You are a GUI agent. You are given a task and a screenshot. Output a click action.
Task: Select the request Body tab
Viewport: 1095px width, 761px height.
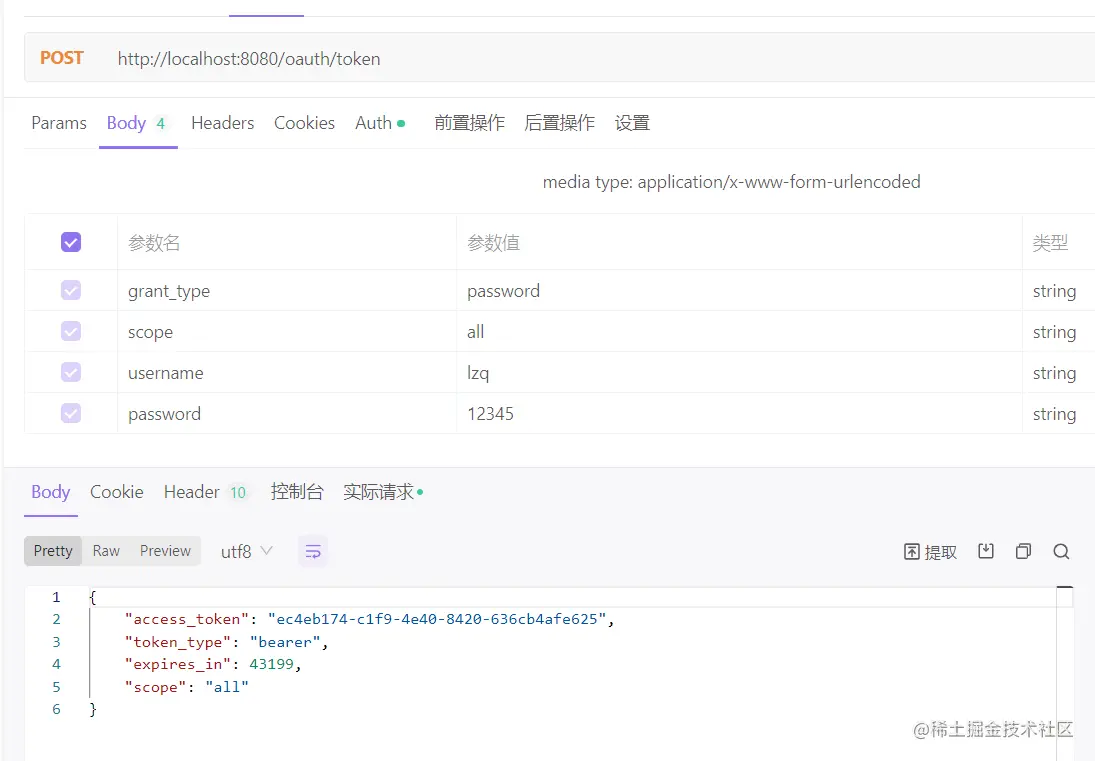pyautogui.click(x=138, y=123)
